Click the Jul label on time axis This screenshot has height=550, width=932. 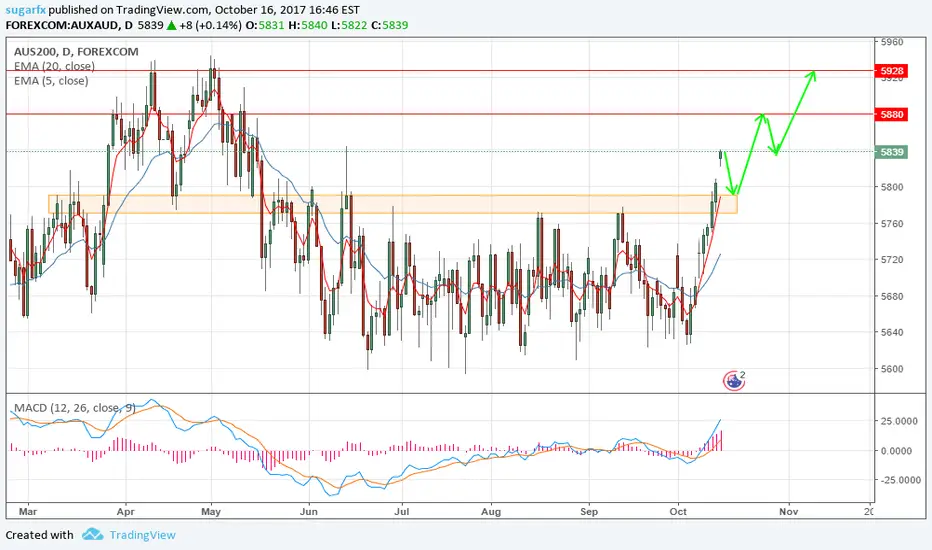click(402, 511)
